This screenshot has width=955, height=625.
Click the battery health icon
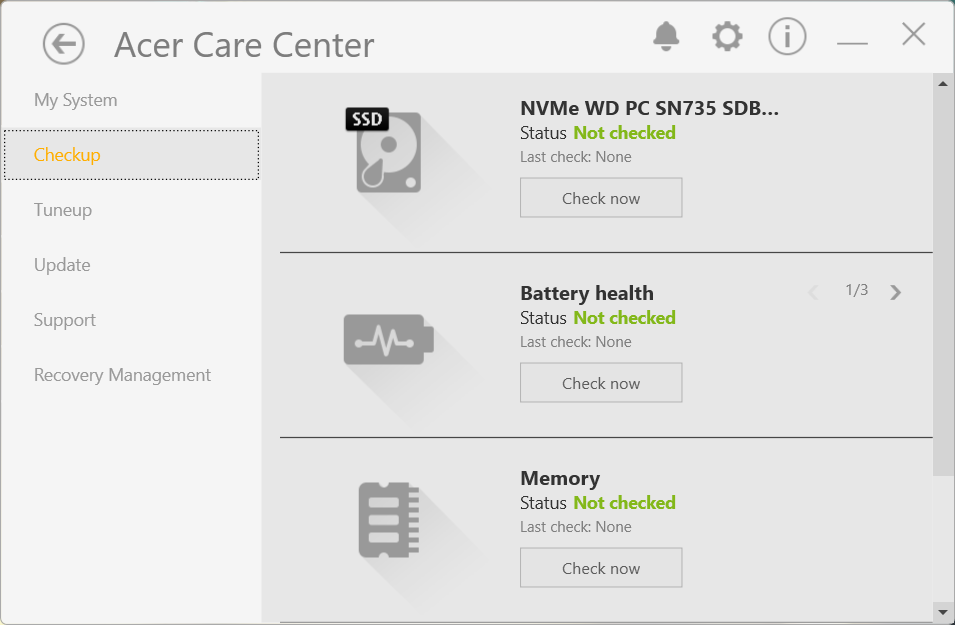click(388, 338)
